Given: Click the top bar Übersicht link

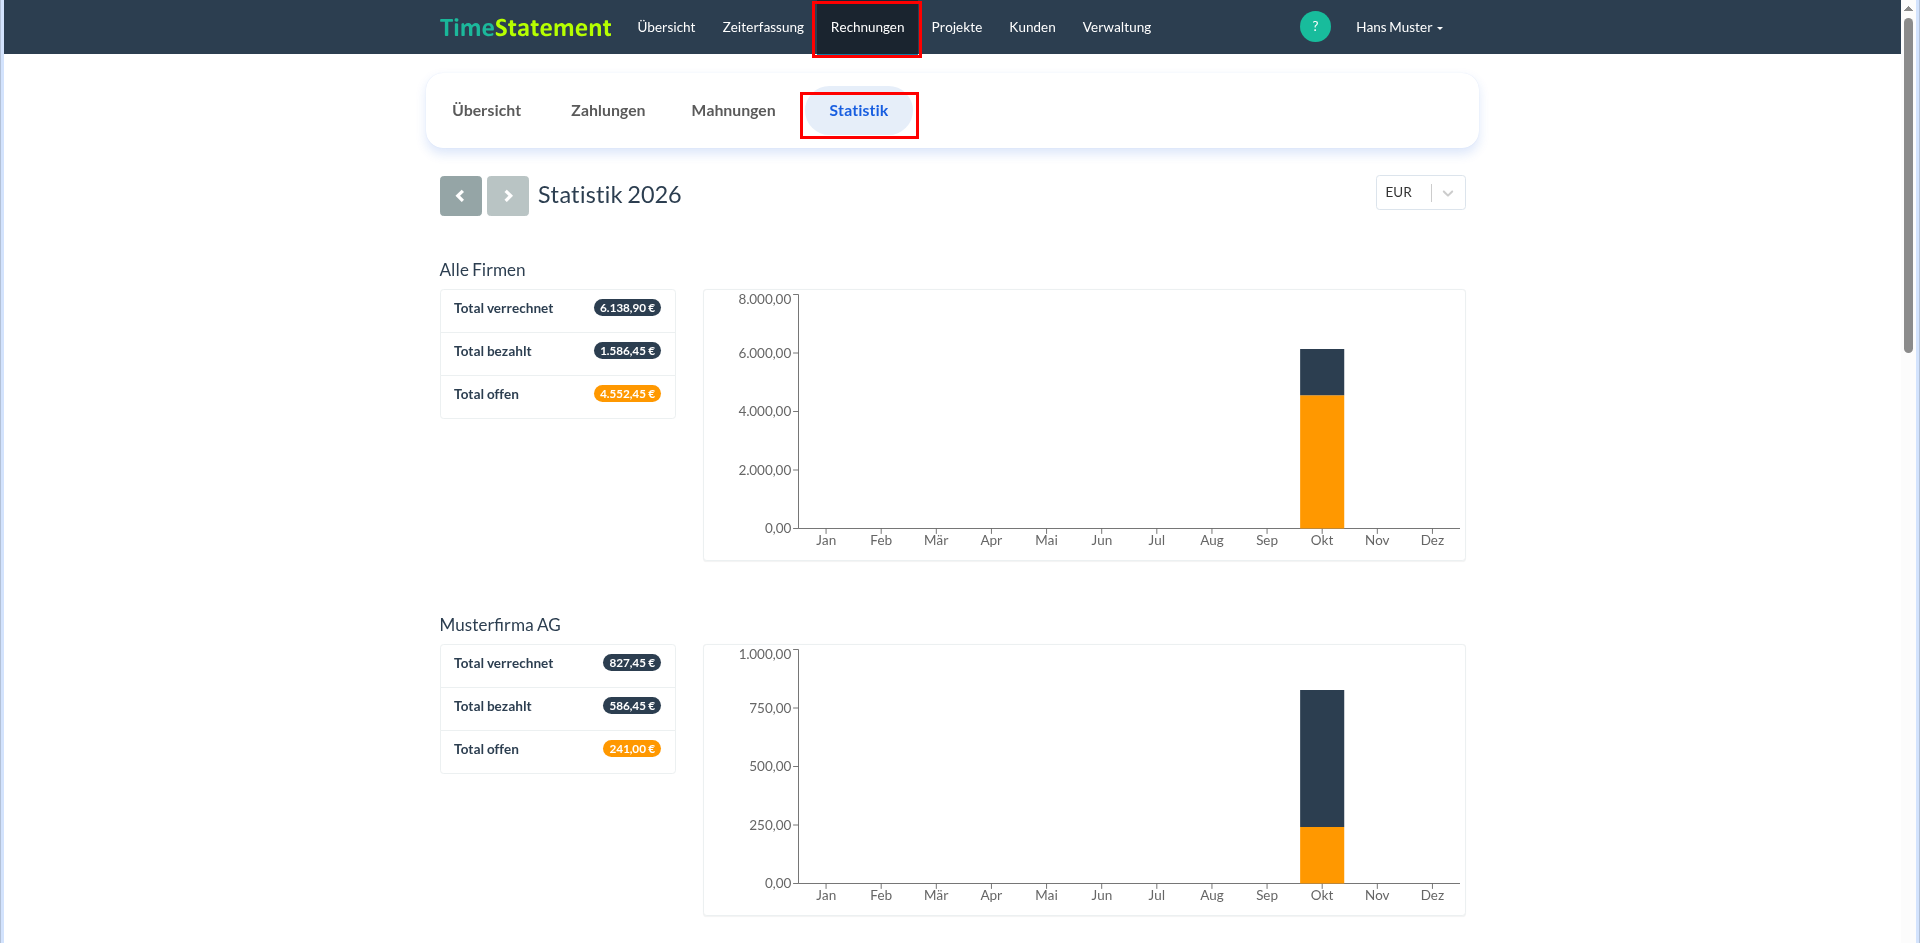Looking at the screenshot, I should pos(666,27).
